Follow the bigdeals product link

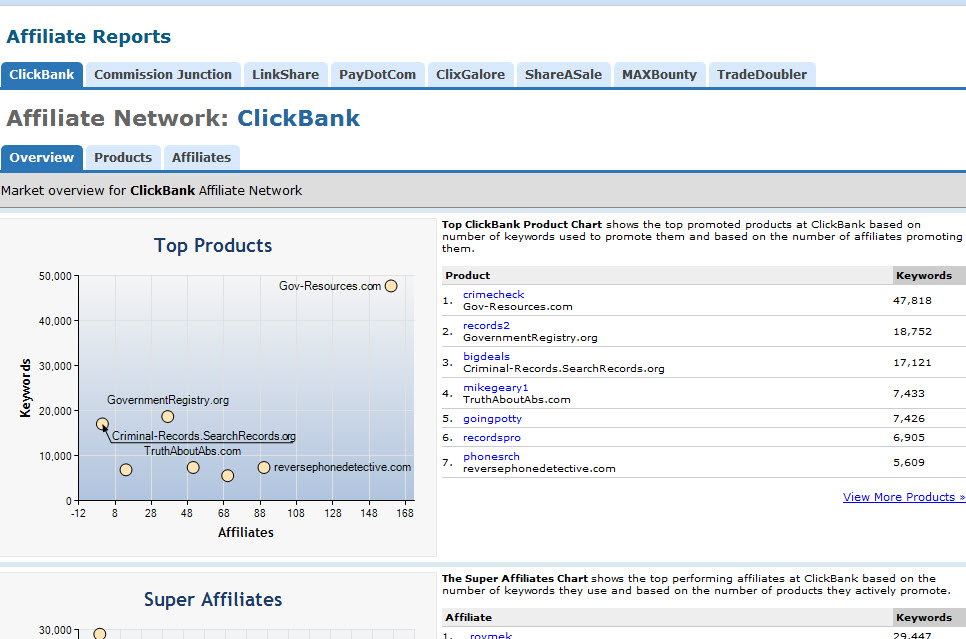[486, 356]
